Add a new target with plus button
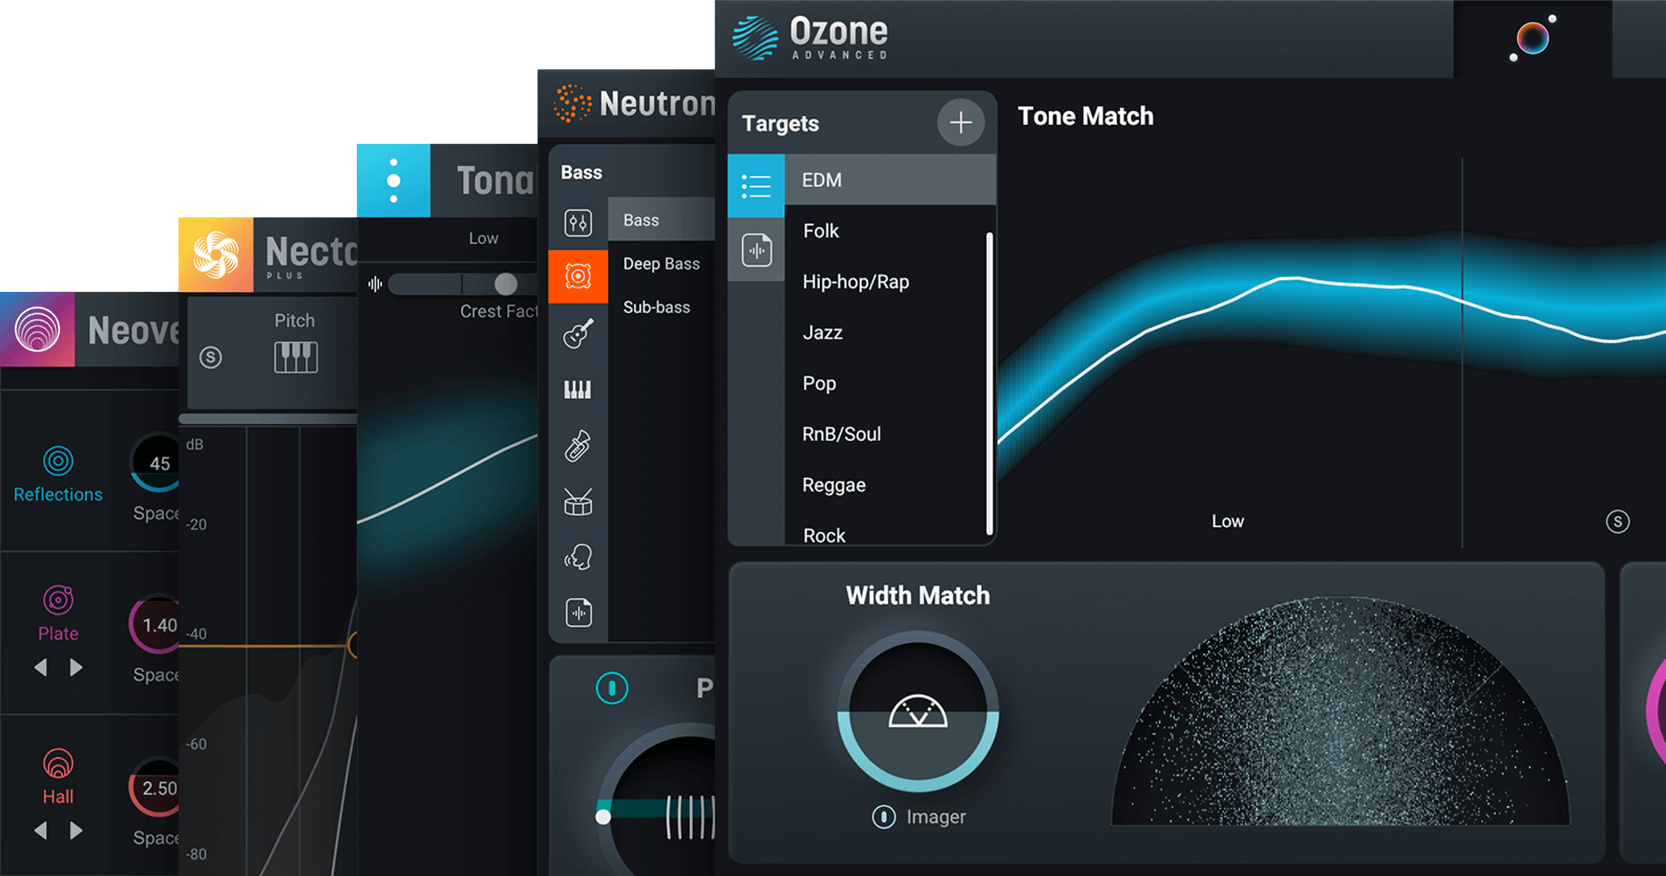Screen dimensions: 1666x876 click(960, 123)
